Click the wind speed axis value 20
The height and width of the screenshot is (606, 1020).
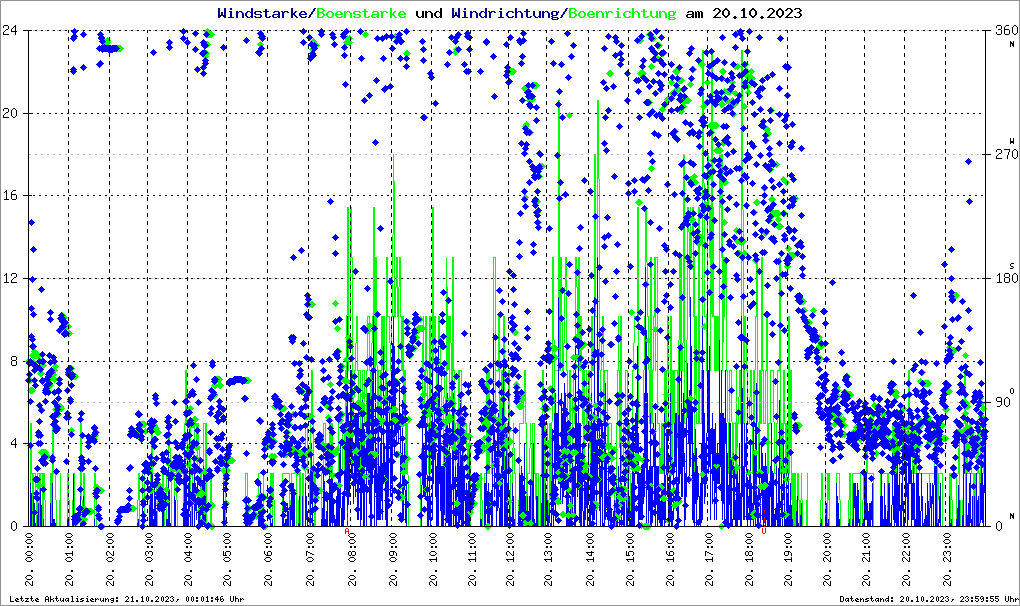point(10,113)
